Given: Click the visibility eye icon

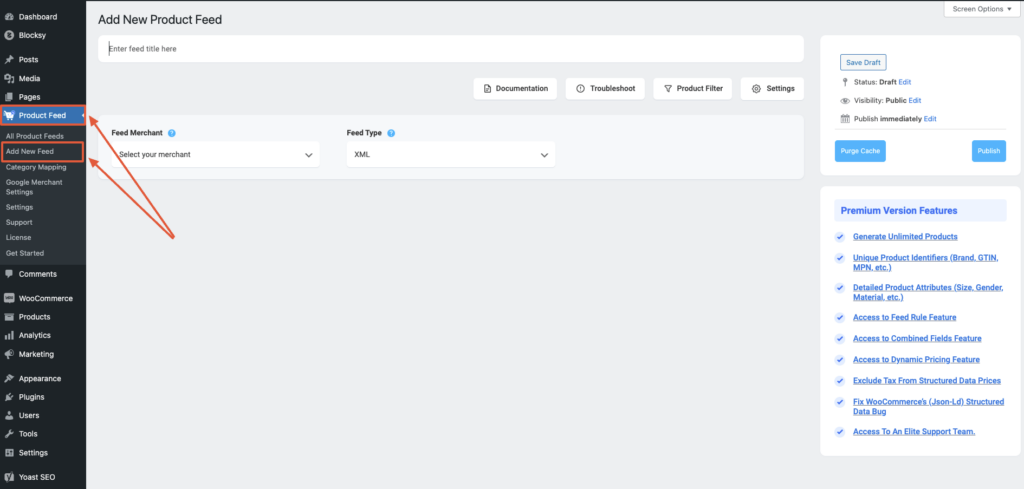Looking at the screenshot, I should pos(845,101).
